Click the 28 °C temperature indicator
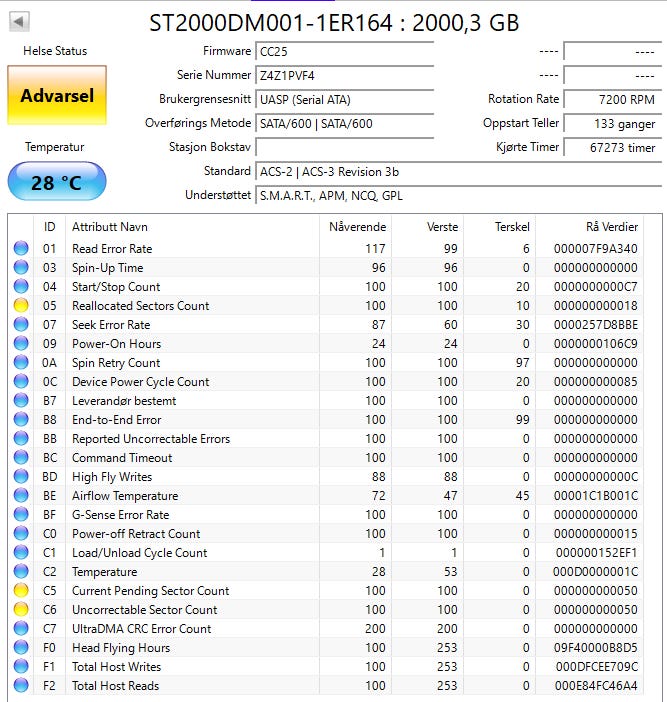This screenshot has width=667, height=702. tap(56, 182)
